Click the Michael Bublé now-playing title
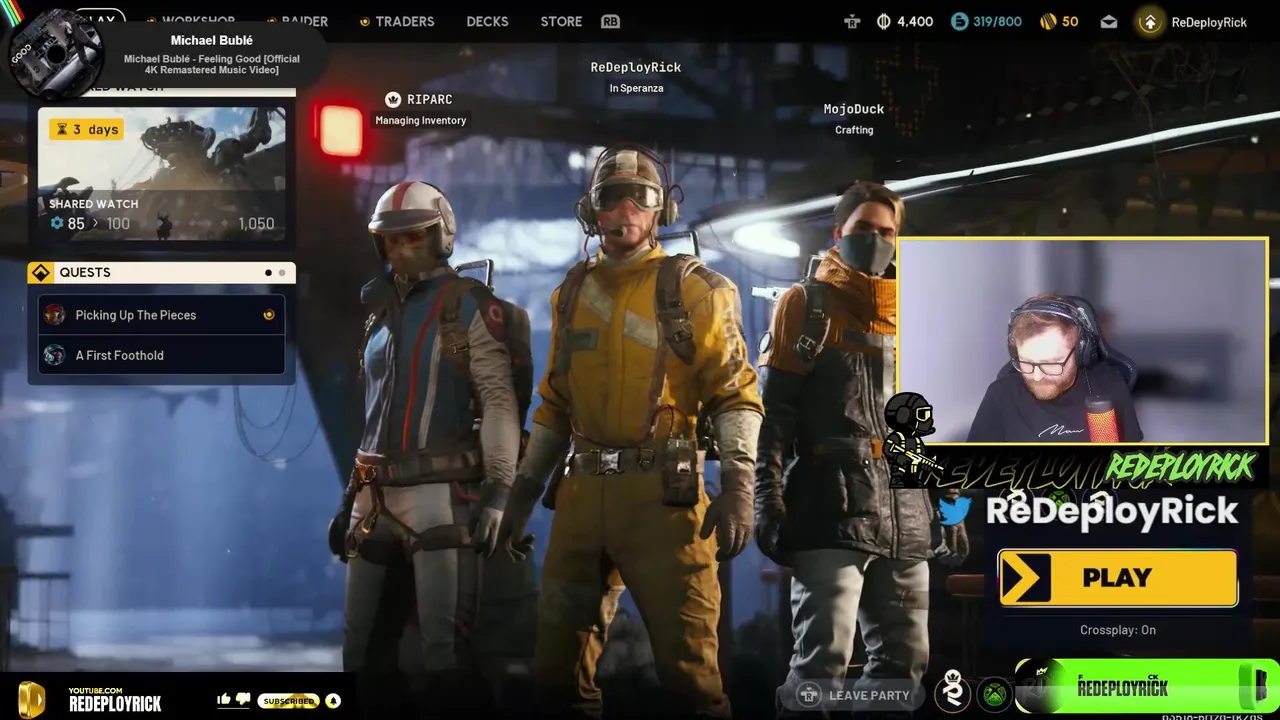Image resolution: width=1280 pixels, height=720 pixels. click(212, 40)
